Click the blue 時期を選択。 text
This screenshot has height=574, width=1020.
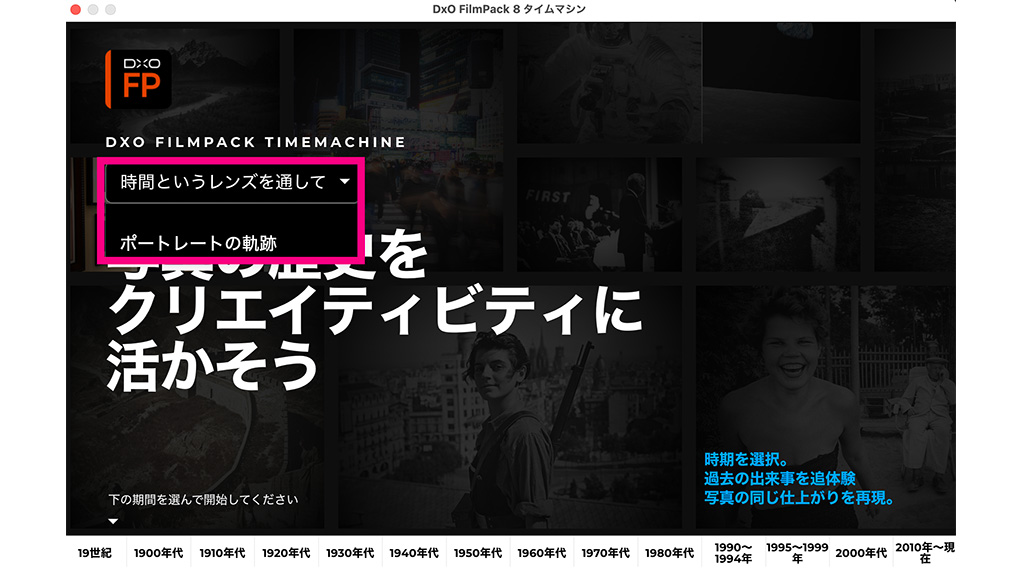pos(746,460)
